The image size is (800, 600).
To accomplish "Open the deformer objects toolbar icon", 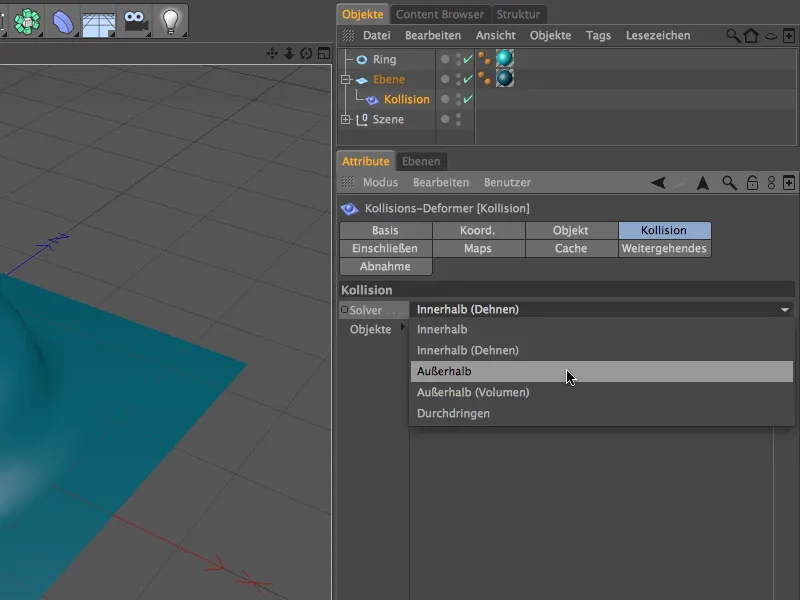I will coord(63,22).
